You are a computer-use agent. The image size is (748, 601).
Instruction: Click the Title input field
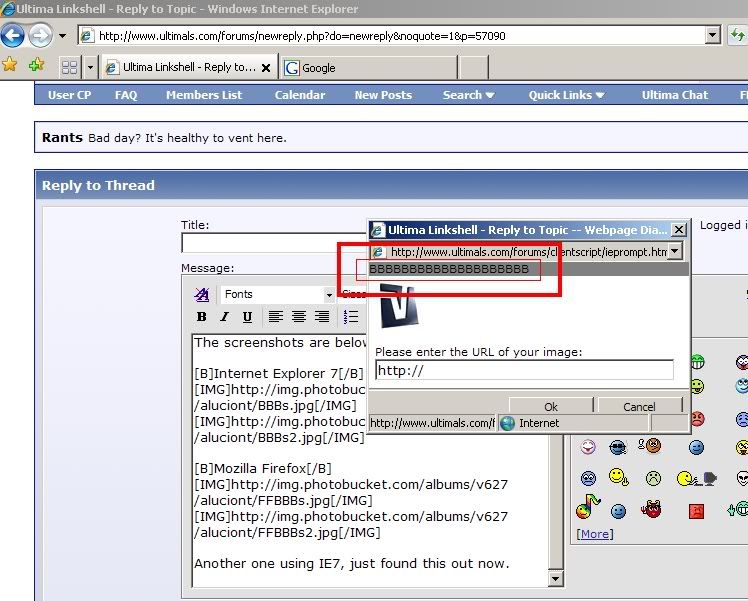point(274,243)
